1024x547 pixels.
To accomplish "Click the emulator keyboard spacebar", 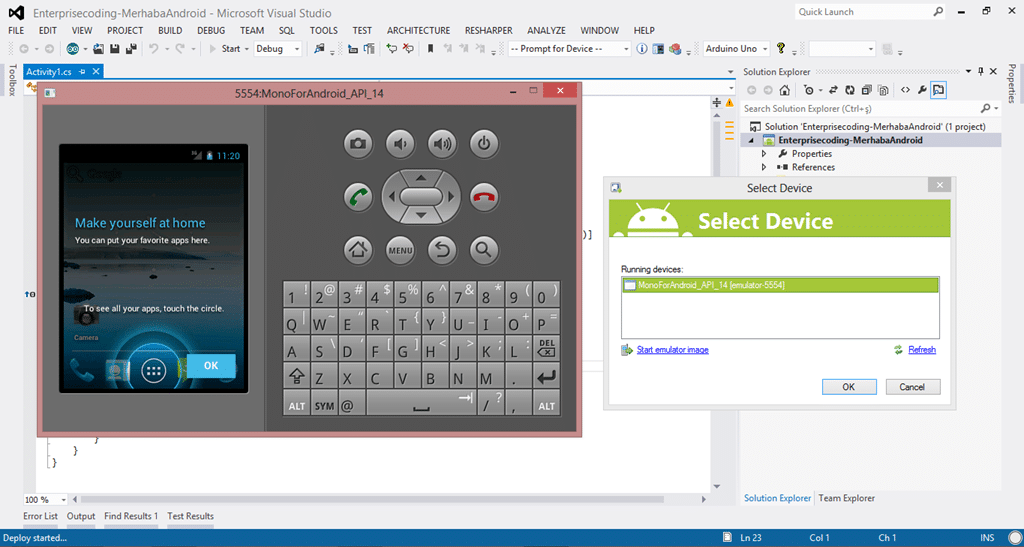I will coord(421,405).
